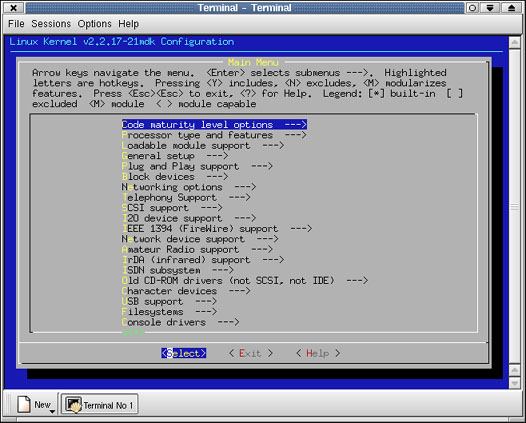
Task: Select Amateur Radio support entry
Action: coord(197,250)
